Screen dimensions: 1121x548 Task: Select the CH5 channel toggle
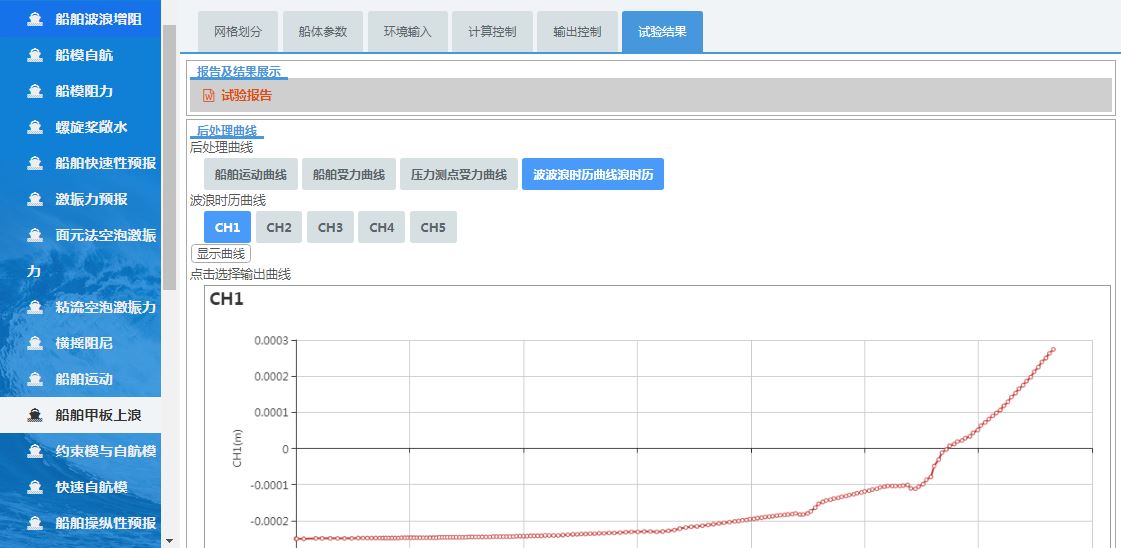433,227
